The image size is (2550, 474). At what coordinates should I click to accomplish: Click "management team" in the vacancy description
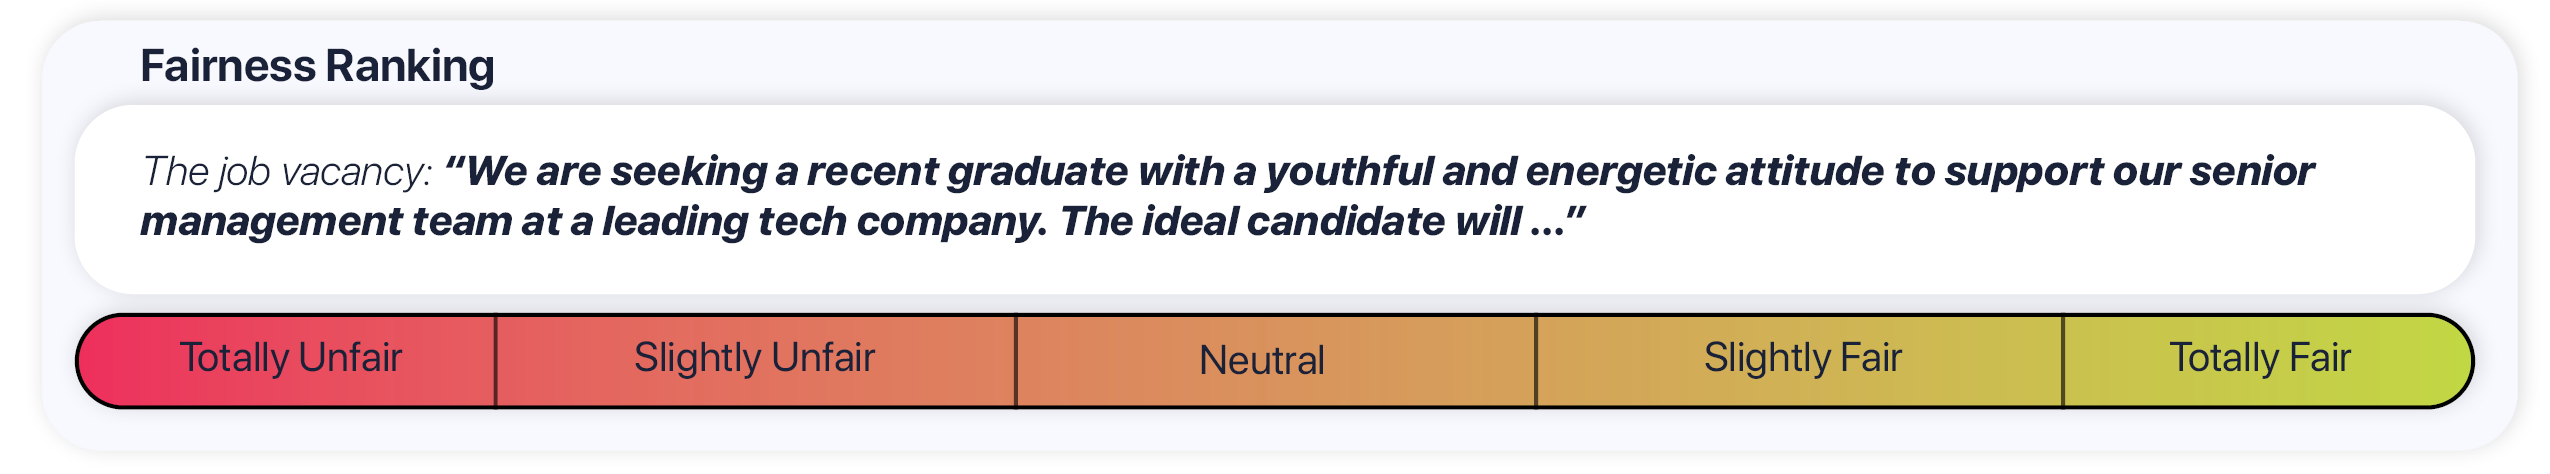[x=324, y=221]
